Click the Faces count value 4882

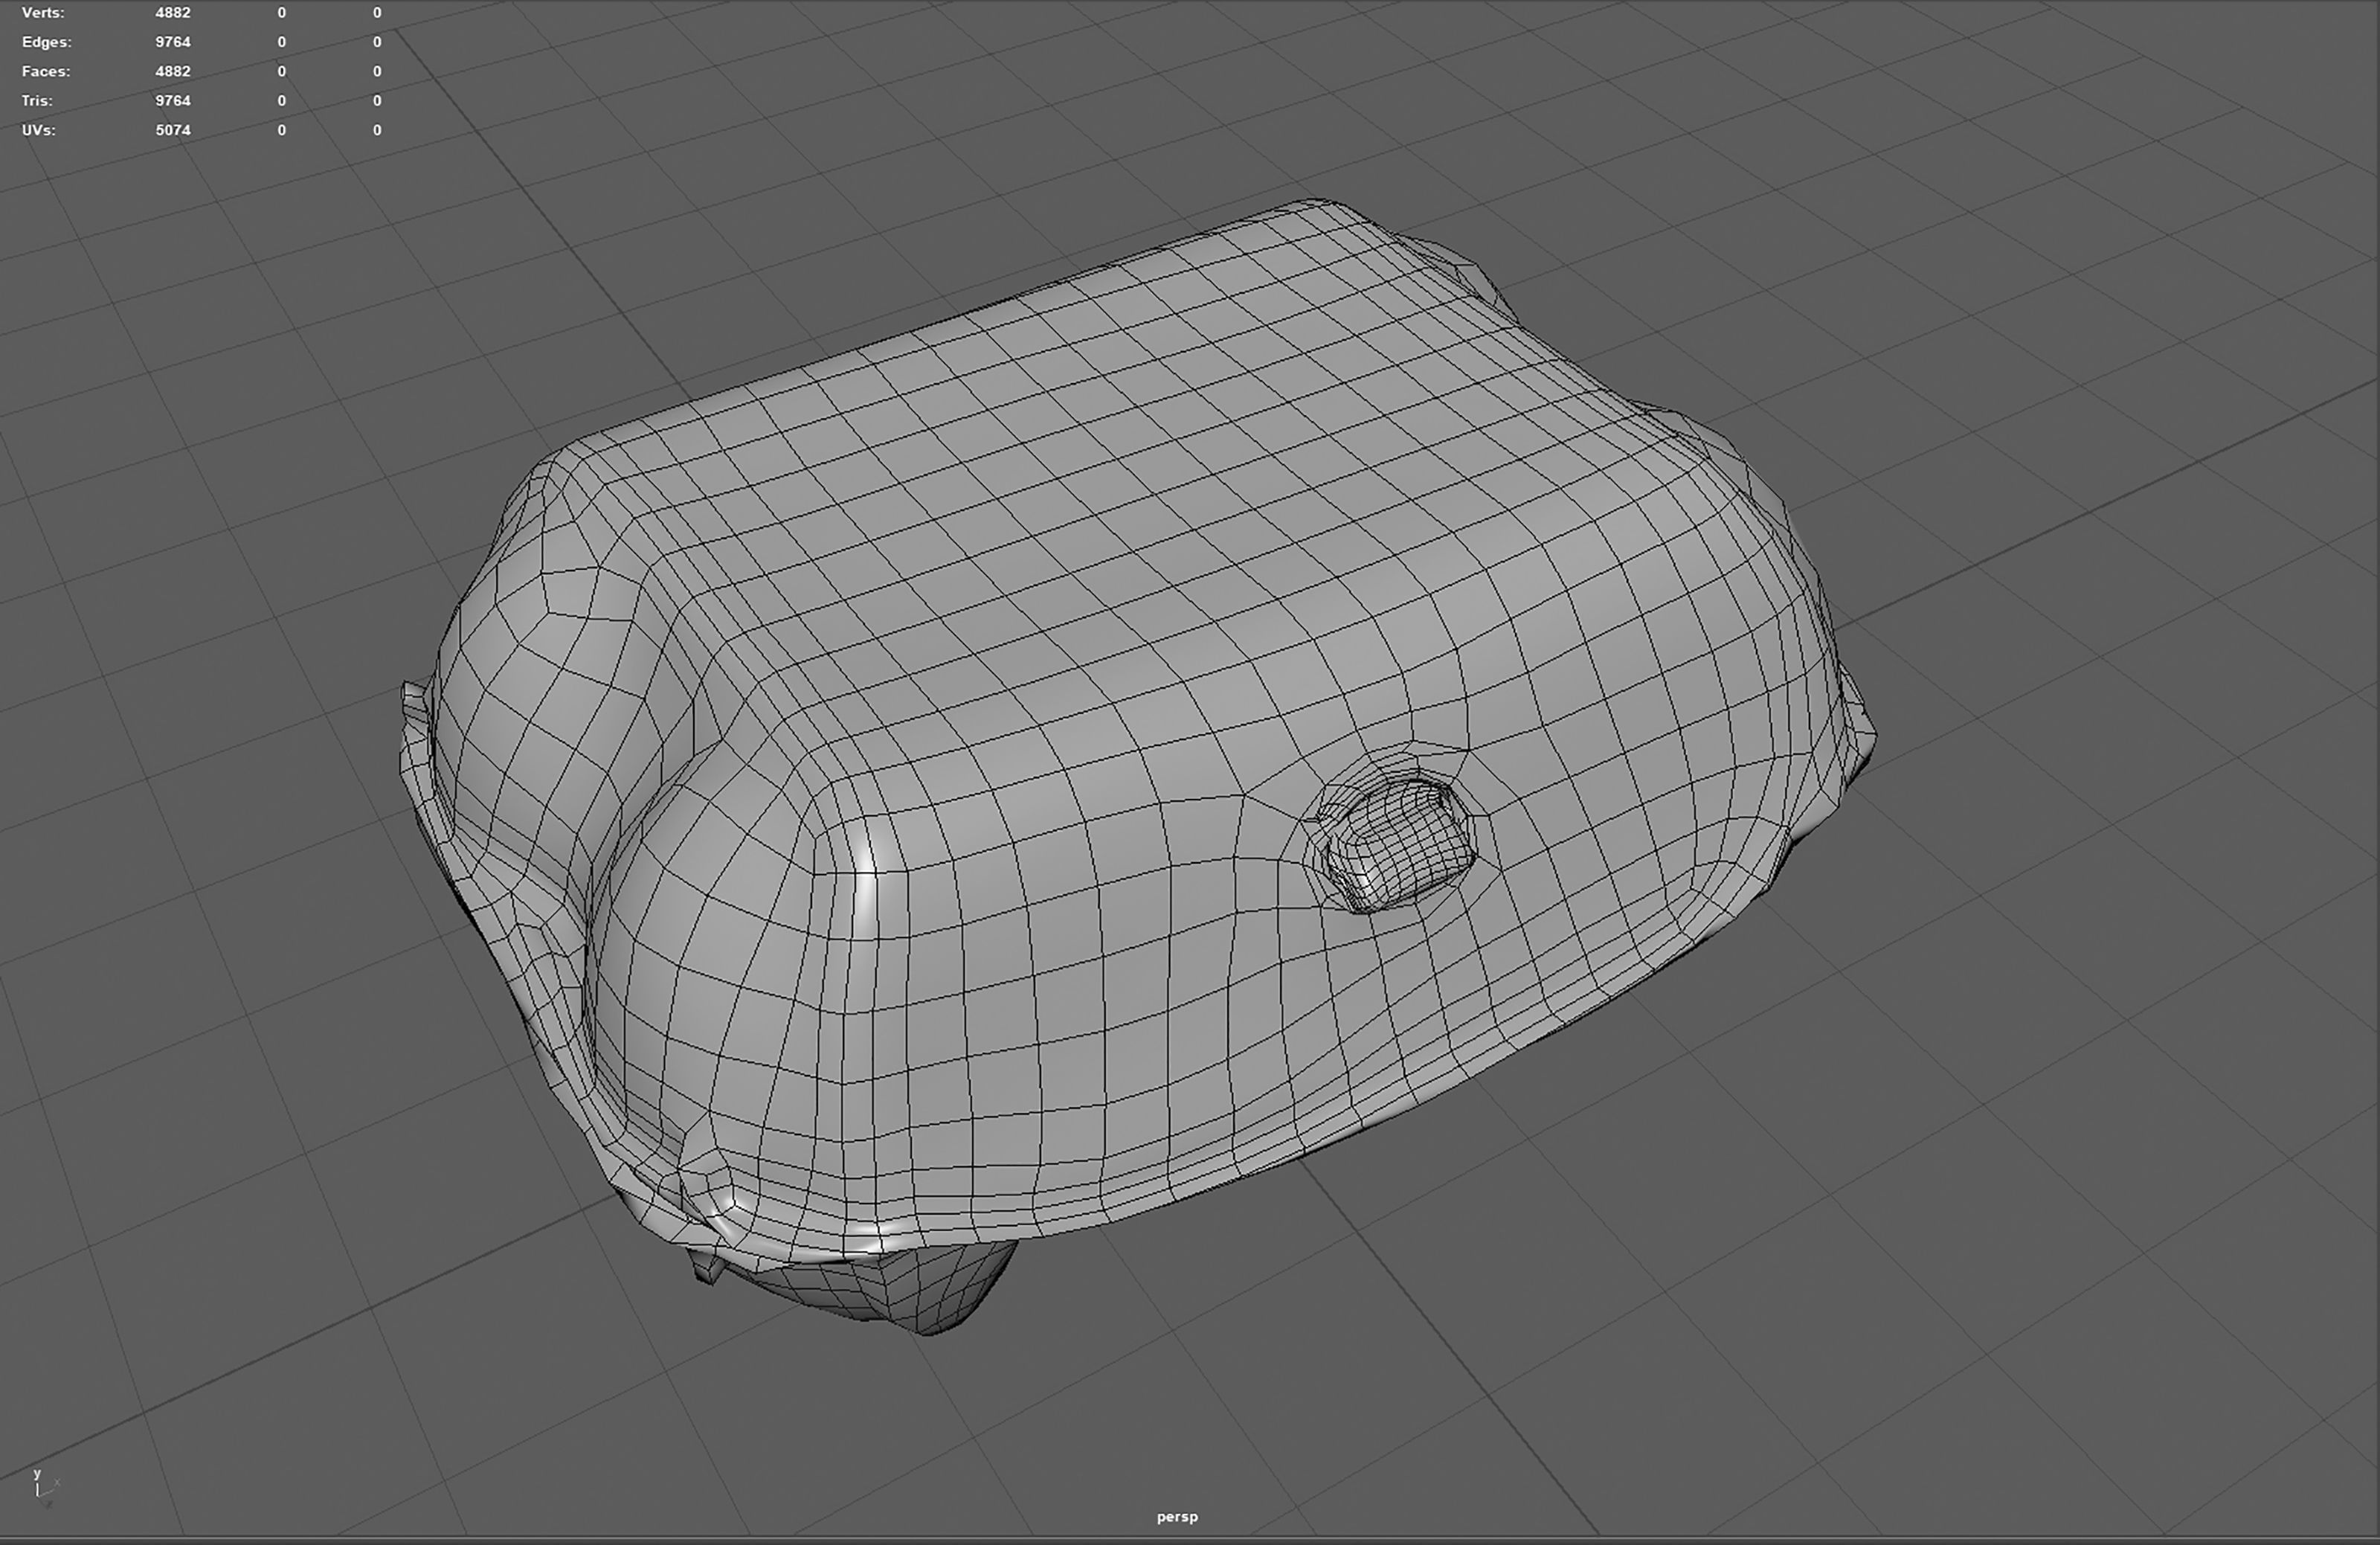(x=172, y=71)
